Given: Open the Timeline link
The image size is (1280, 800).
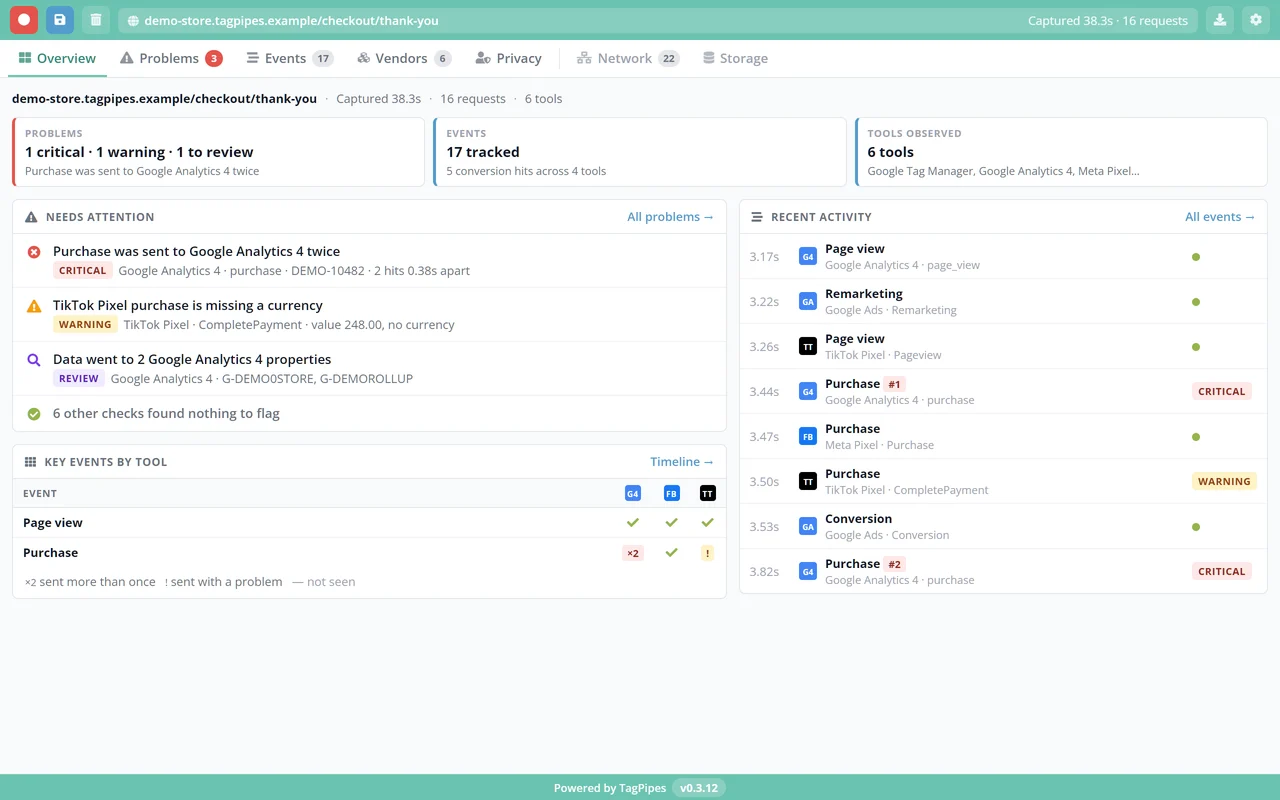Looking at the screenshot, I should (x=682, y=462).
